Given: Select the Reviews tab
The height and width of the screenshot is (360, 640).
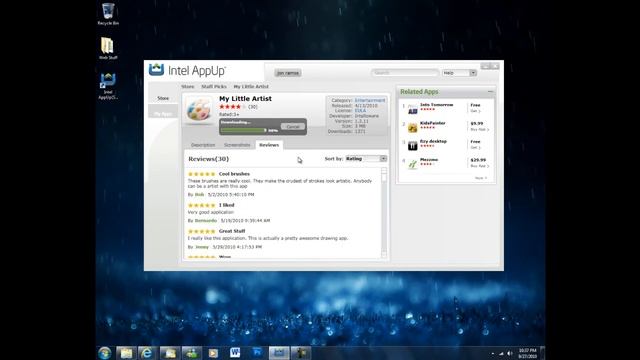Looking at the screenshot, I should (x=269, y=145).
